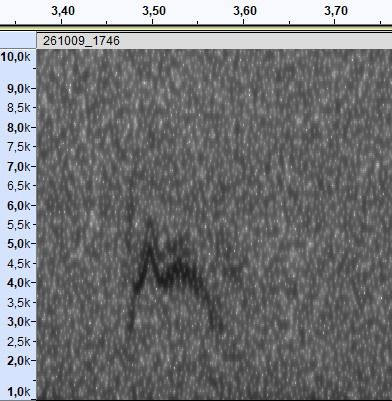The height and width of the screenshot is (401, 392).
Task: Click the 5,5k frequency scale label
Action: 19,225
